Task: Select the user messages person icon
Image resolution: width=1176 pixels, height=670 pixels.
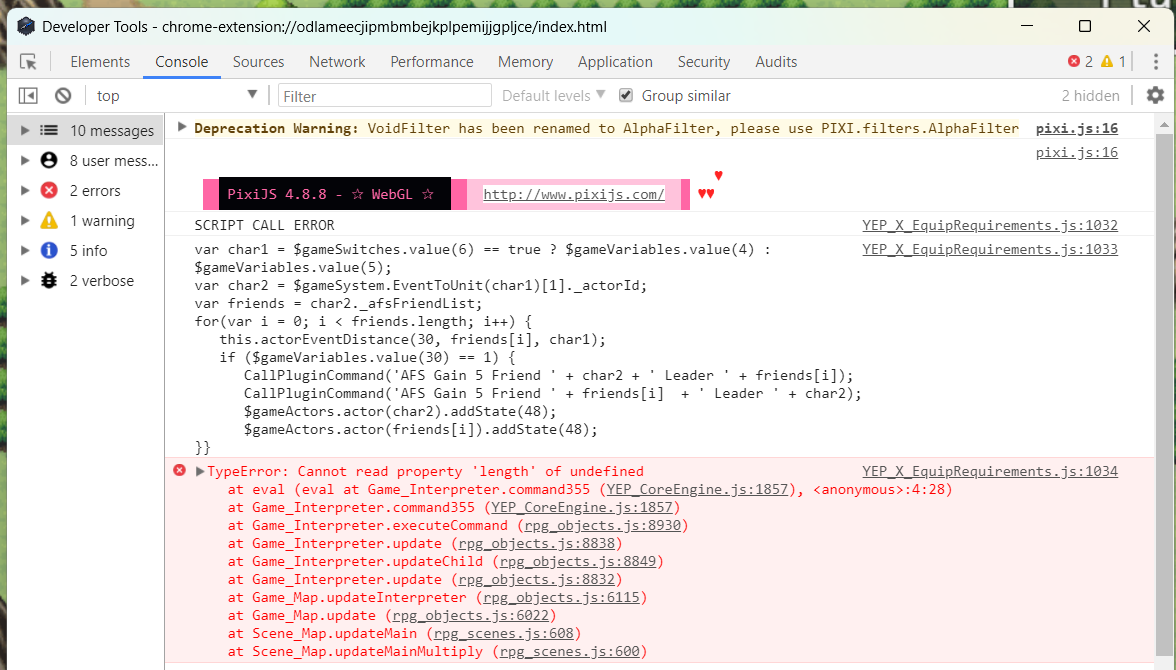Action: [x=49, y=161]
